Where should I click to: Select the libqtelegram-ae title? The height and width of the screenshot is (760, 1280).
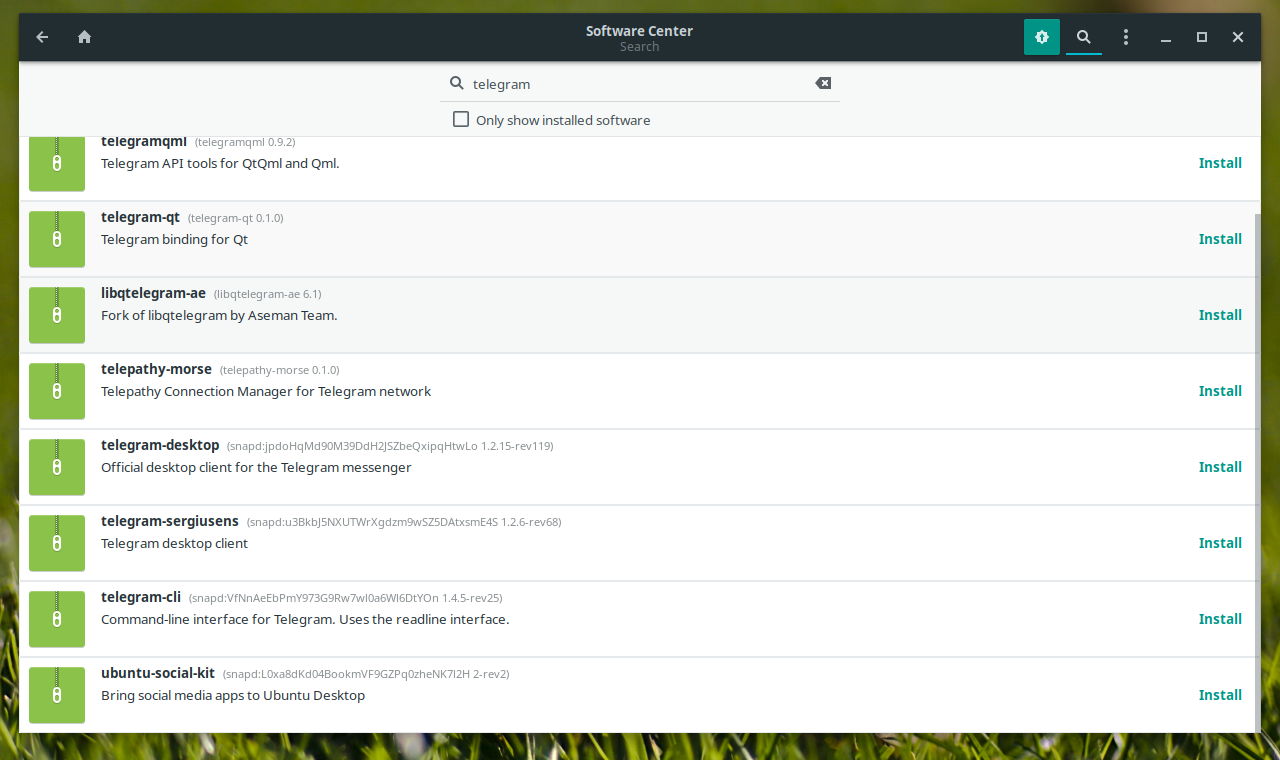(x=153, y=293)
